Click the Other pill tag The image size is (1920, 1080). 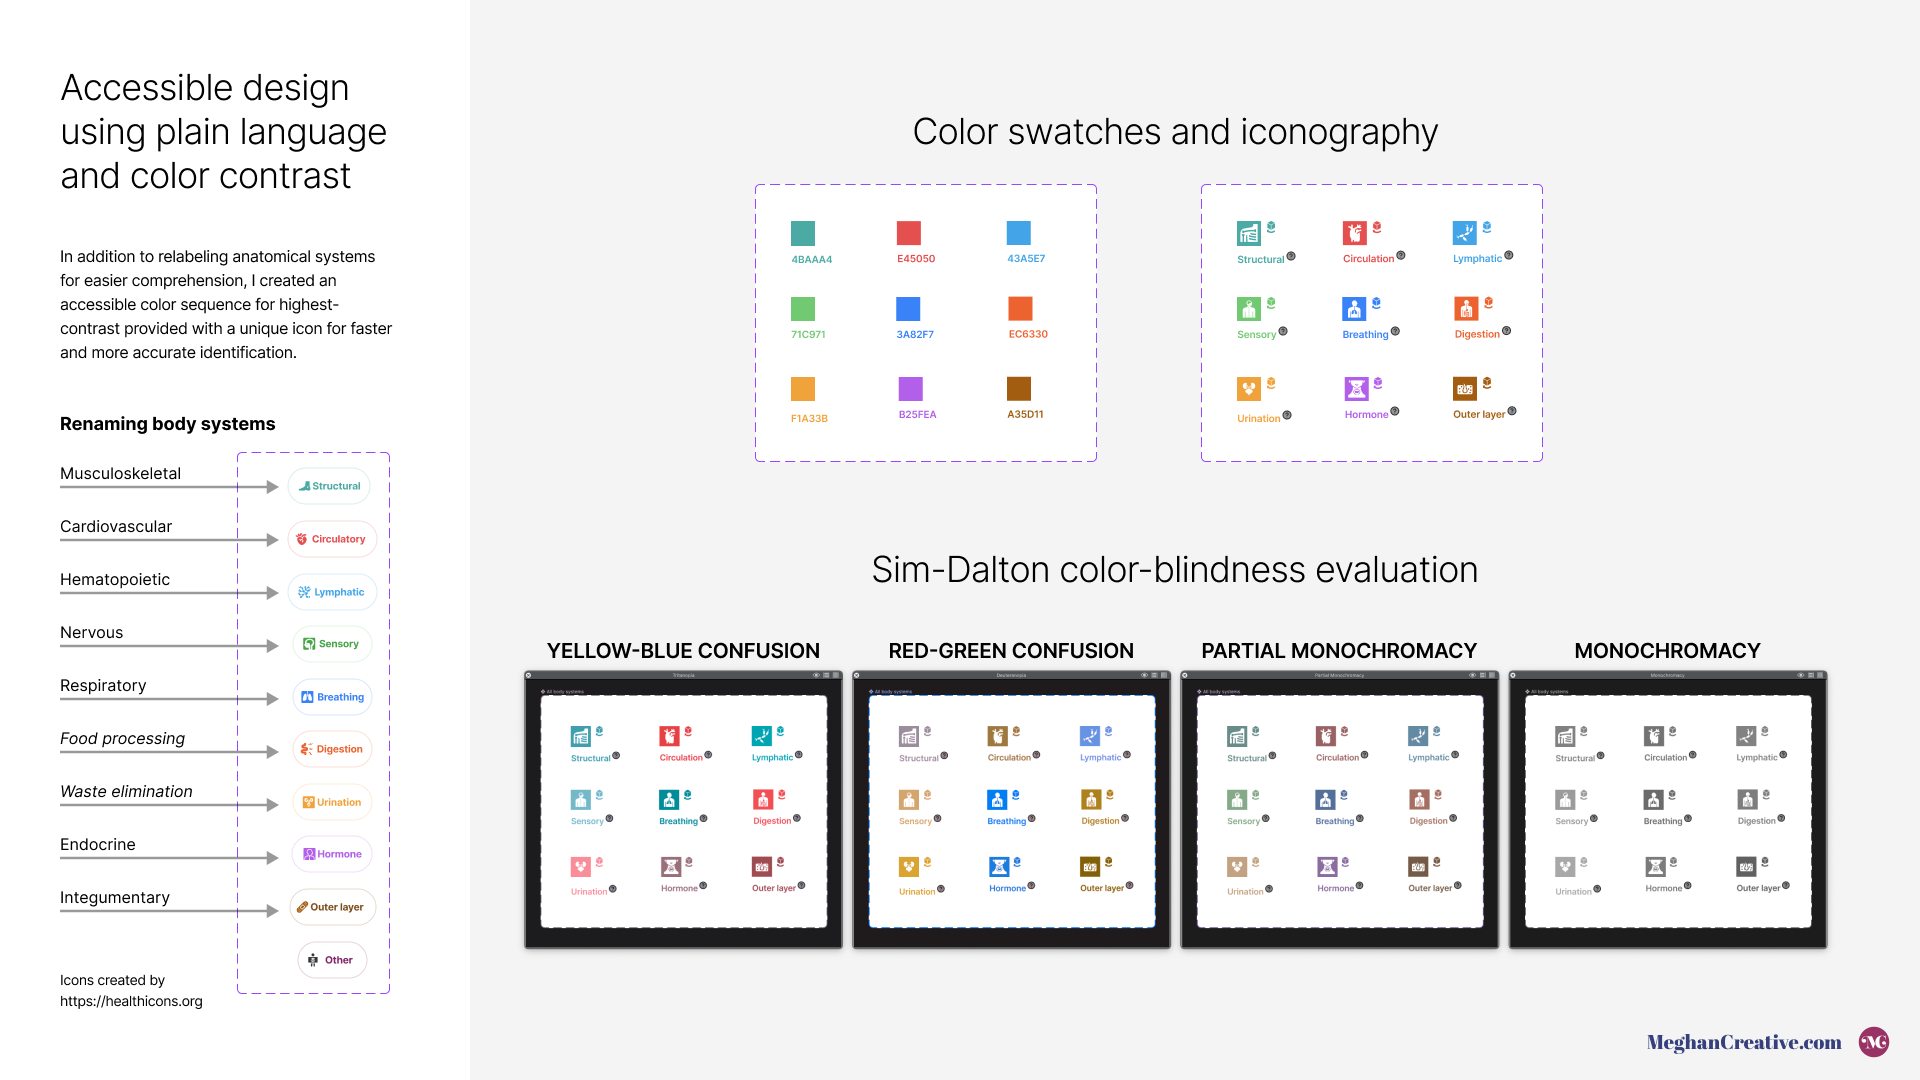click(332, 960)
